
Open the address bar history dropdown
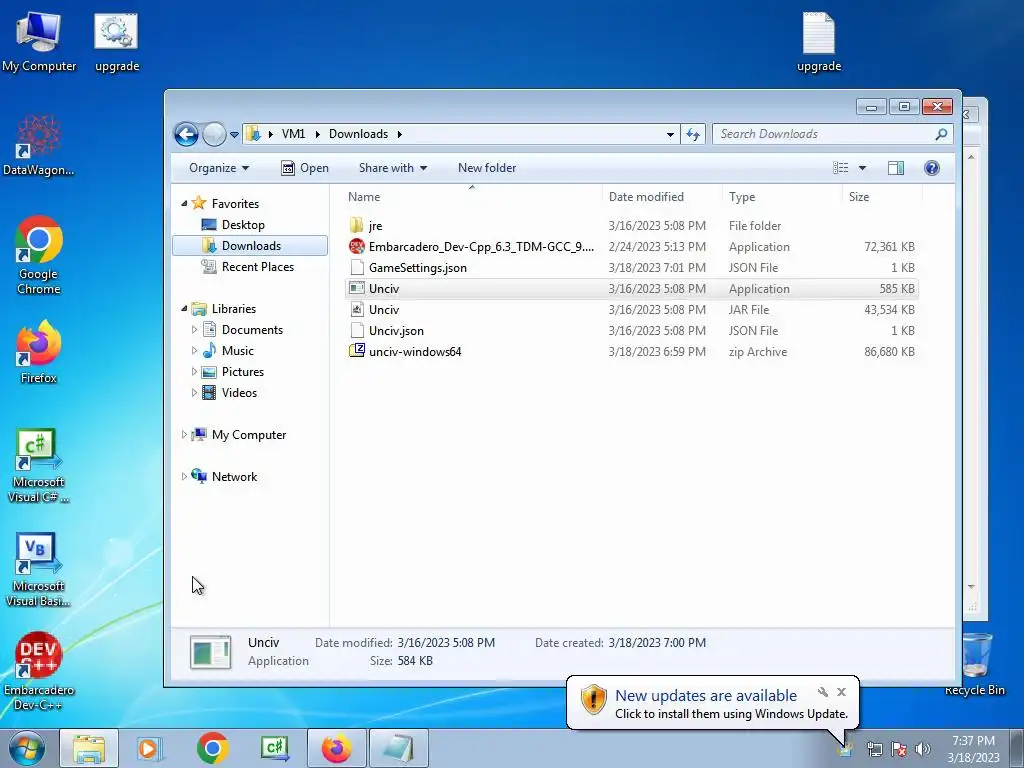coord(670,135)
